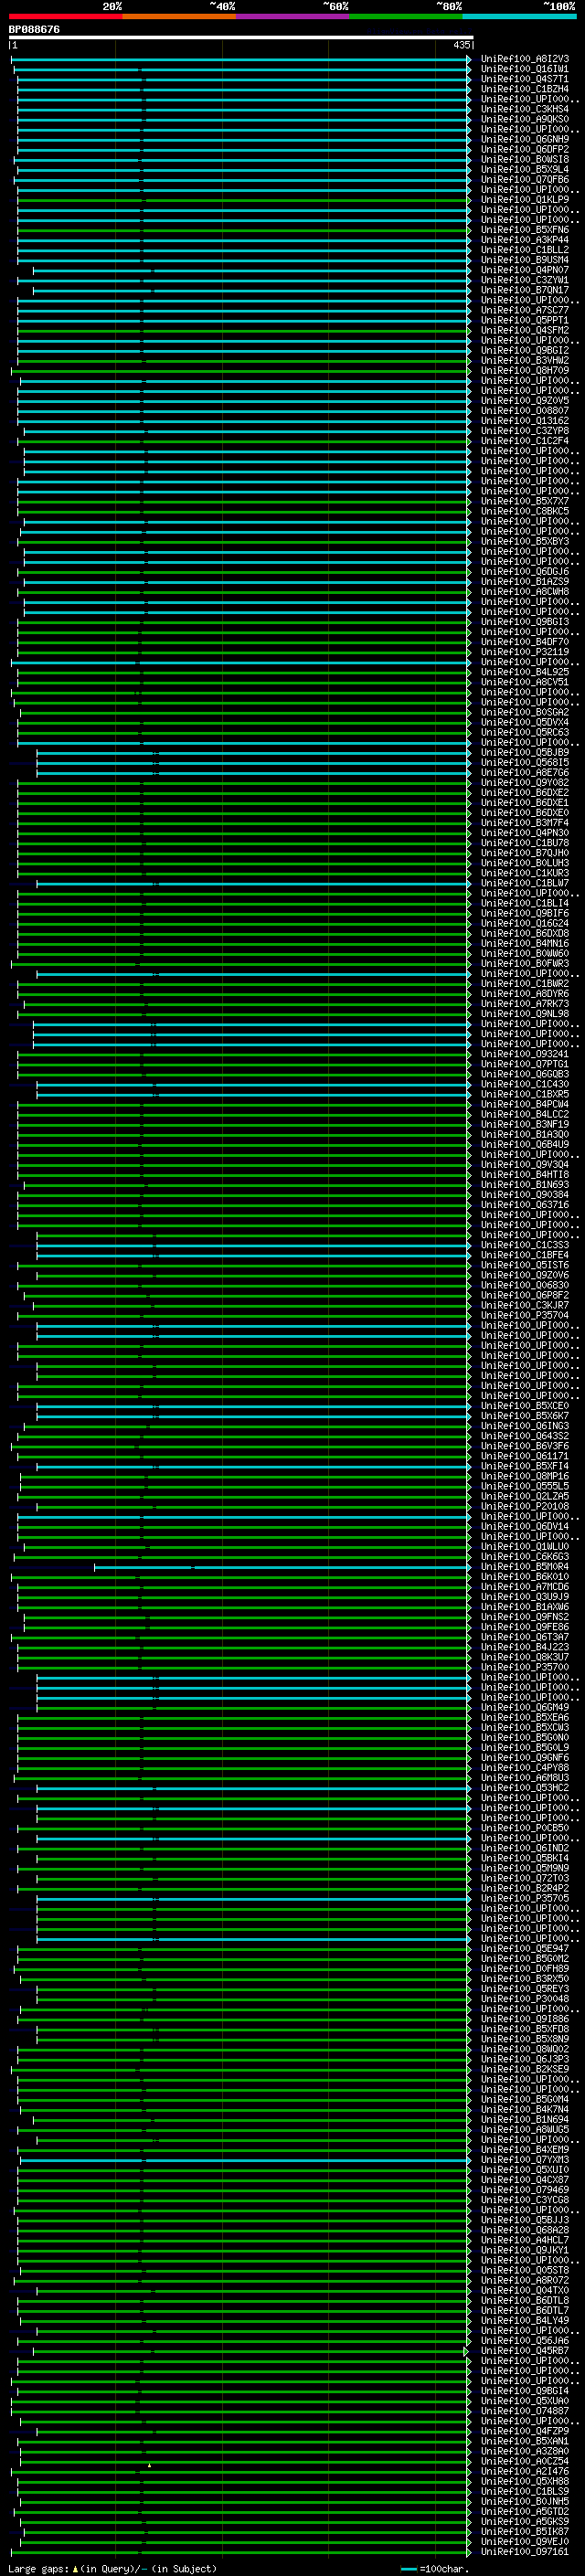Select label UniRef100_Q6DFP2
The image size is (585, 2576).
pos(525,149)
